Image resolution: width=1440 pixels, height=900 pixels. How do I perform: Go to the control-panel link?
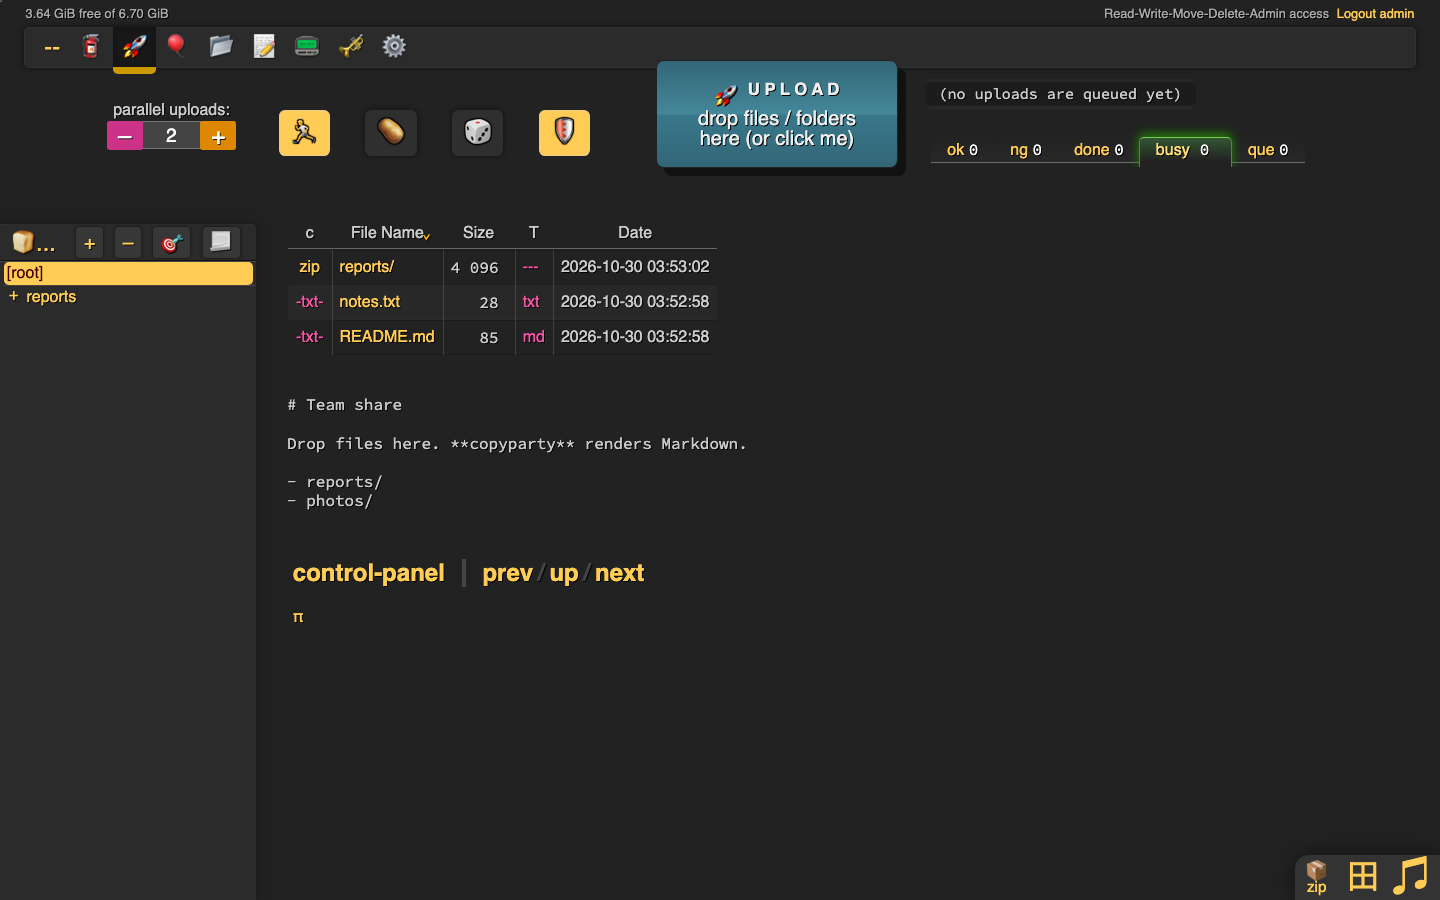pyautogui.click(x=368, y=573)
